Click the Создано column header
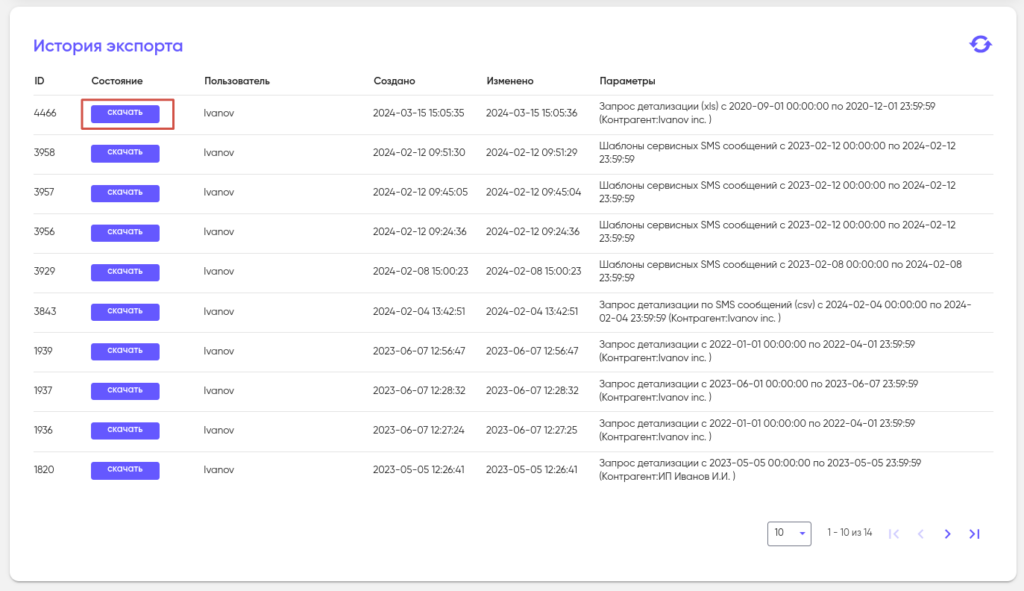Viewport: 1024px width, 591px height. pos(394,80)
